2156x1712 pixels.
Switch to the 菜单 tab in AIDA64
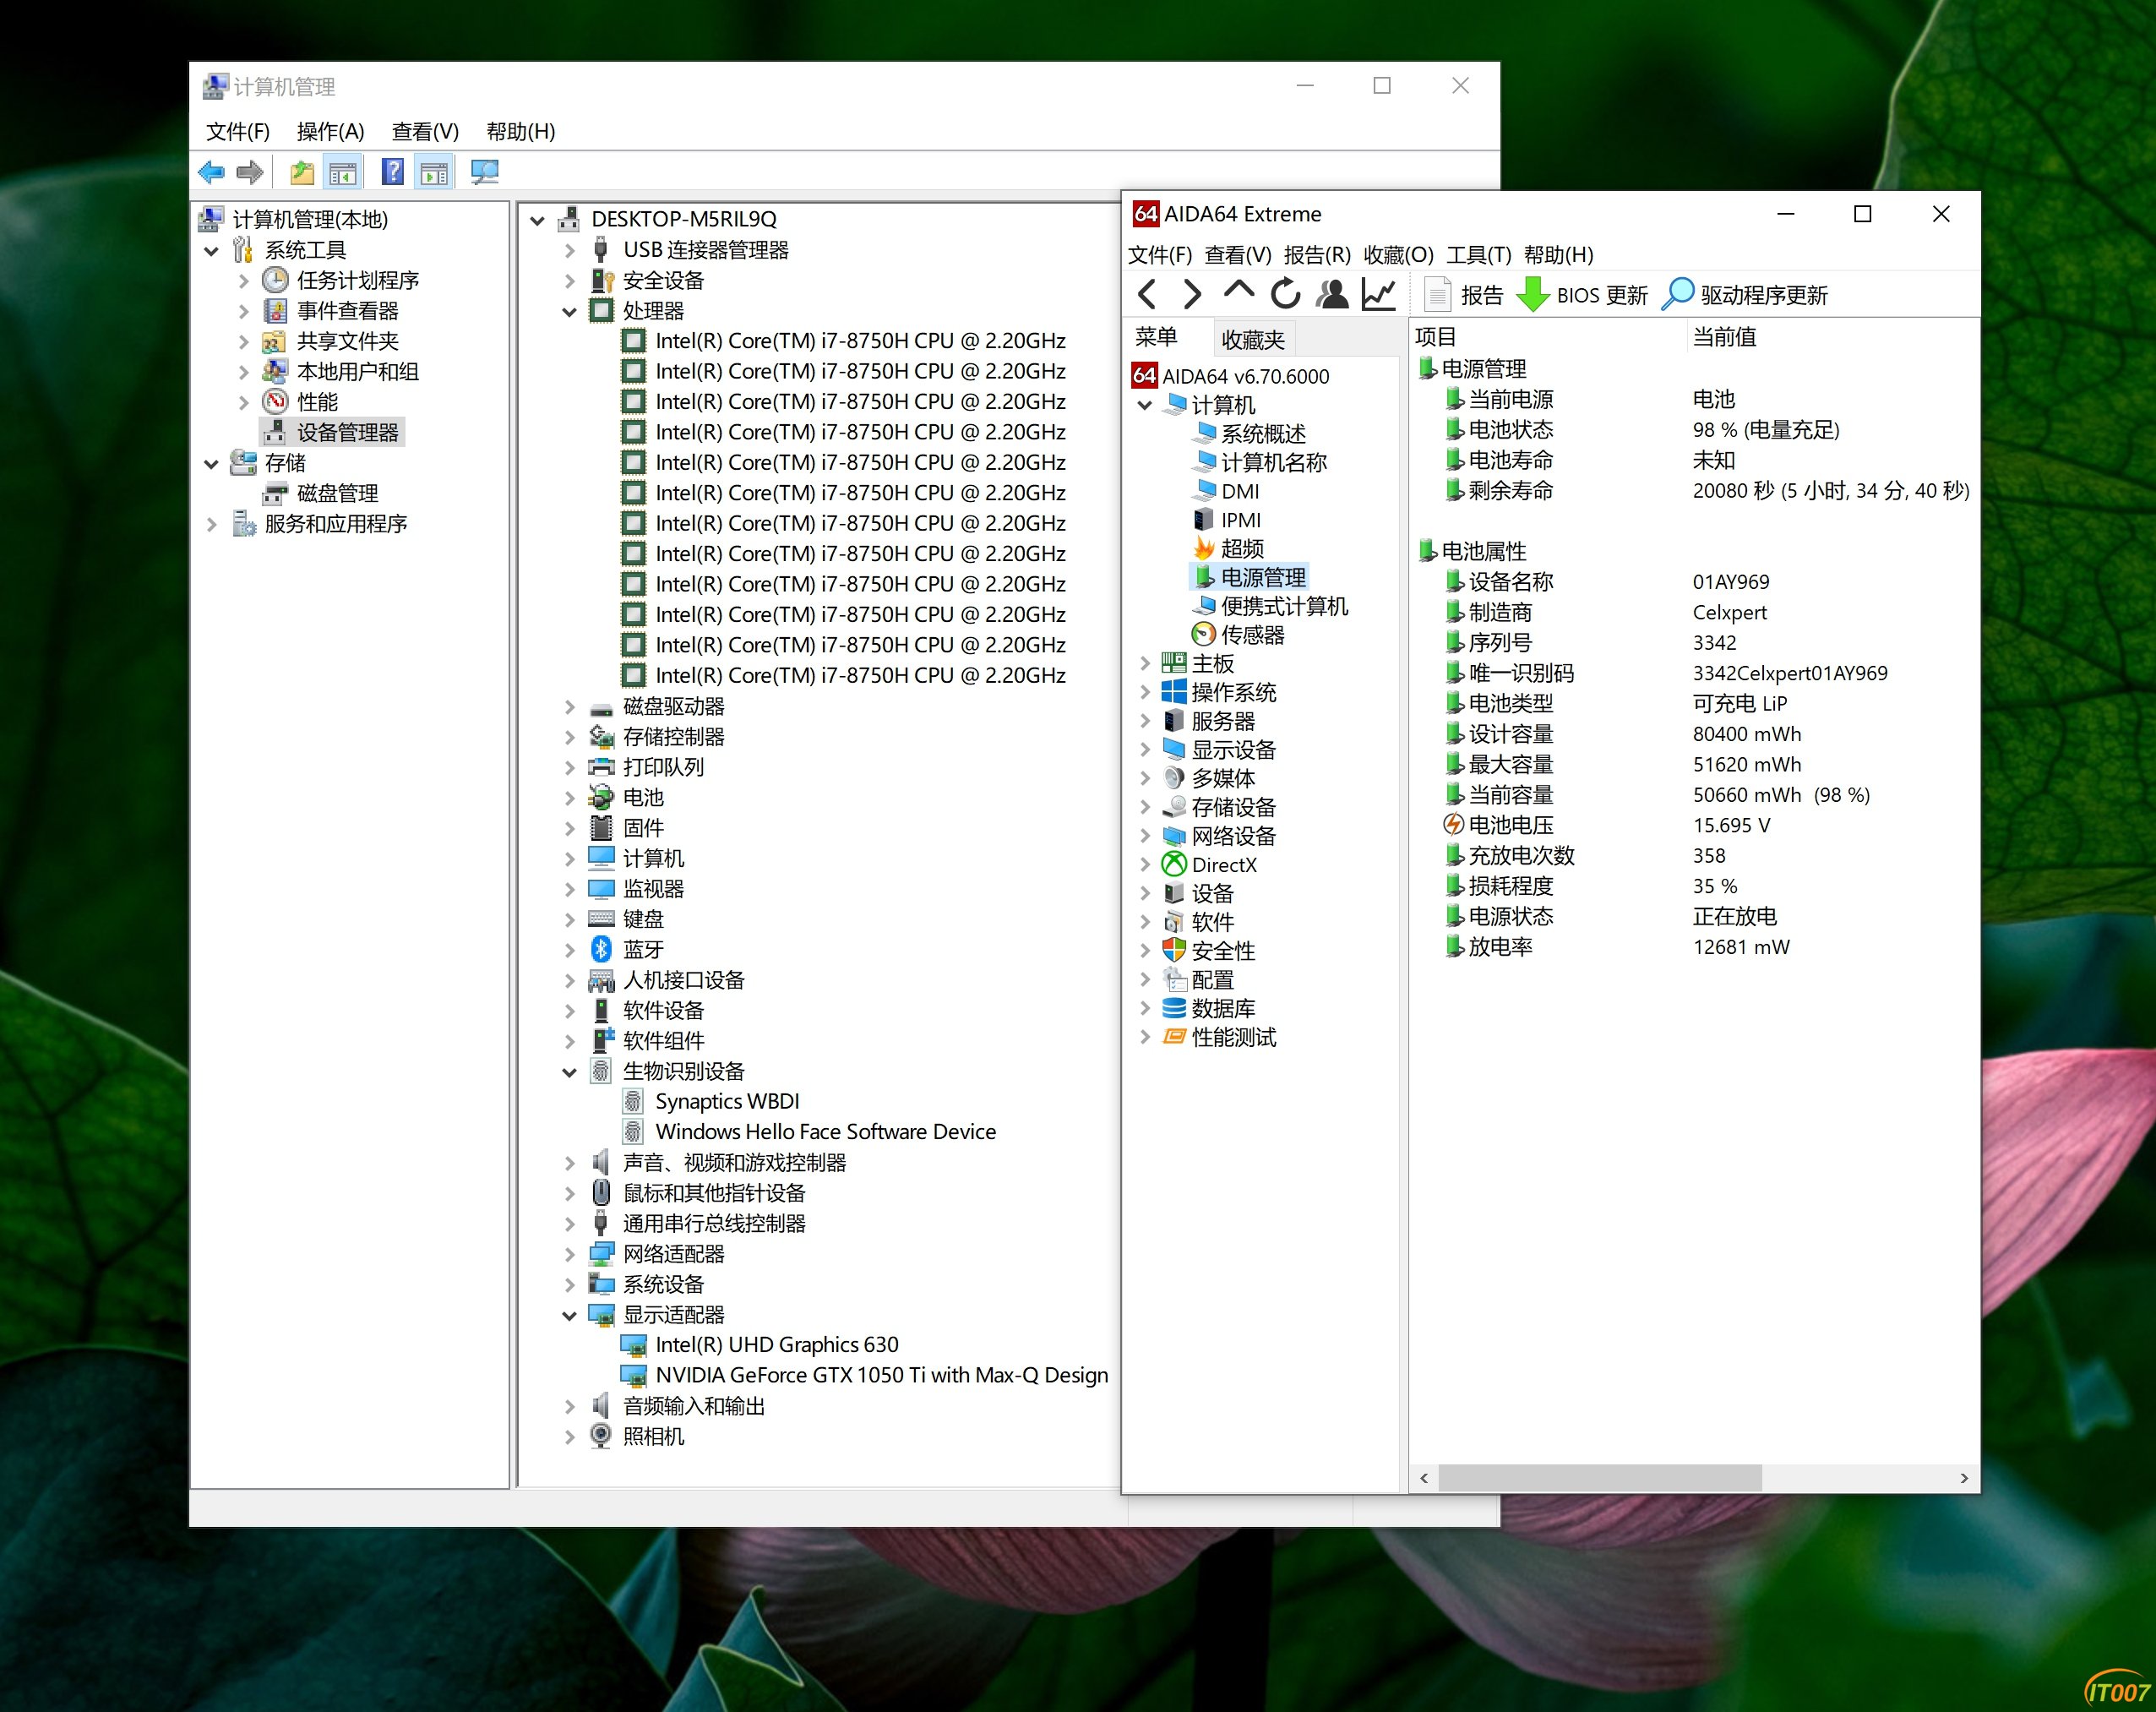coord(1157,338)
